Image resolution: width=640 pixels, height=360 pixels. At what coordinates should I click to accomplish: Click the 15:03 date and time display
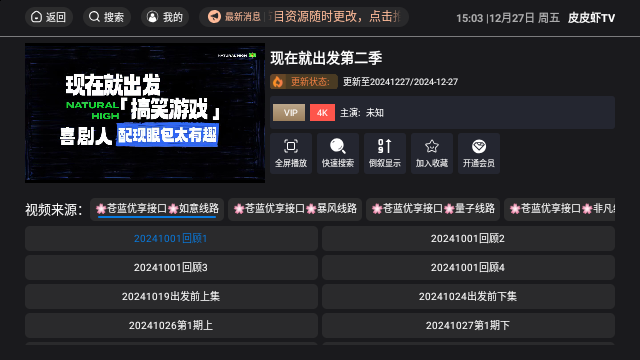pos(508,18)
